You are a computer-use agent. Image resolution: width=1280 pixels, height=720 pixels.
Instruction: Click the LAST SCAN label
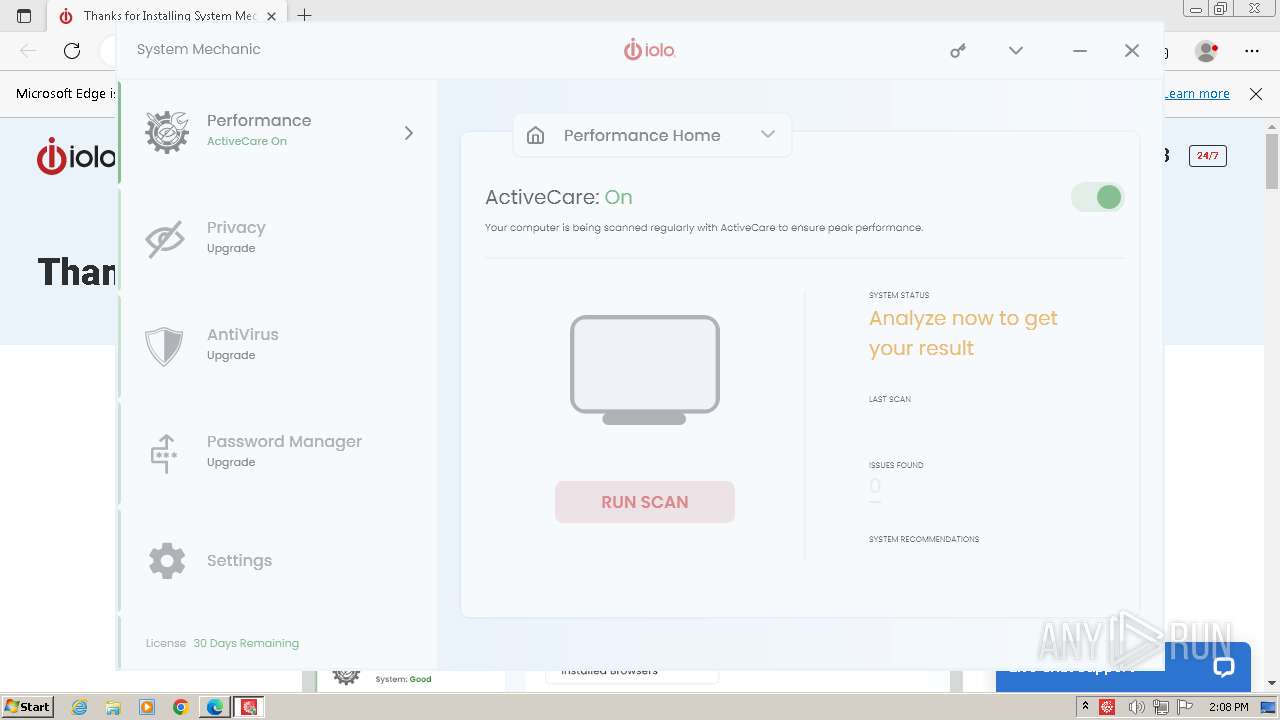point(890,399)
